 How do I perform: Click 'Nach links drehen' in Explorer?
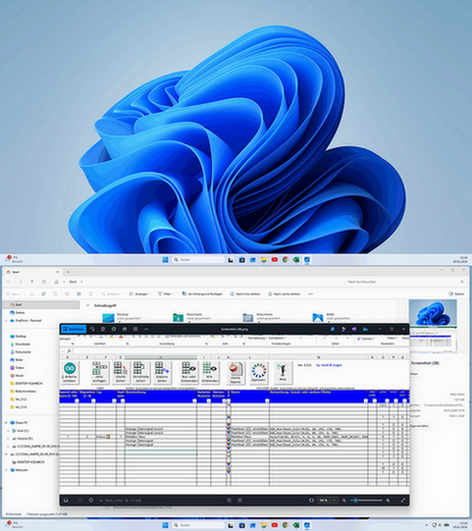tap(245, 294)
